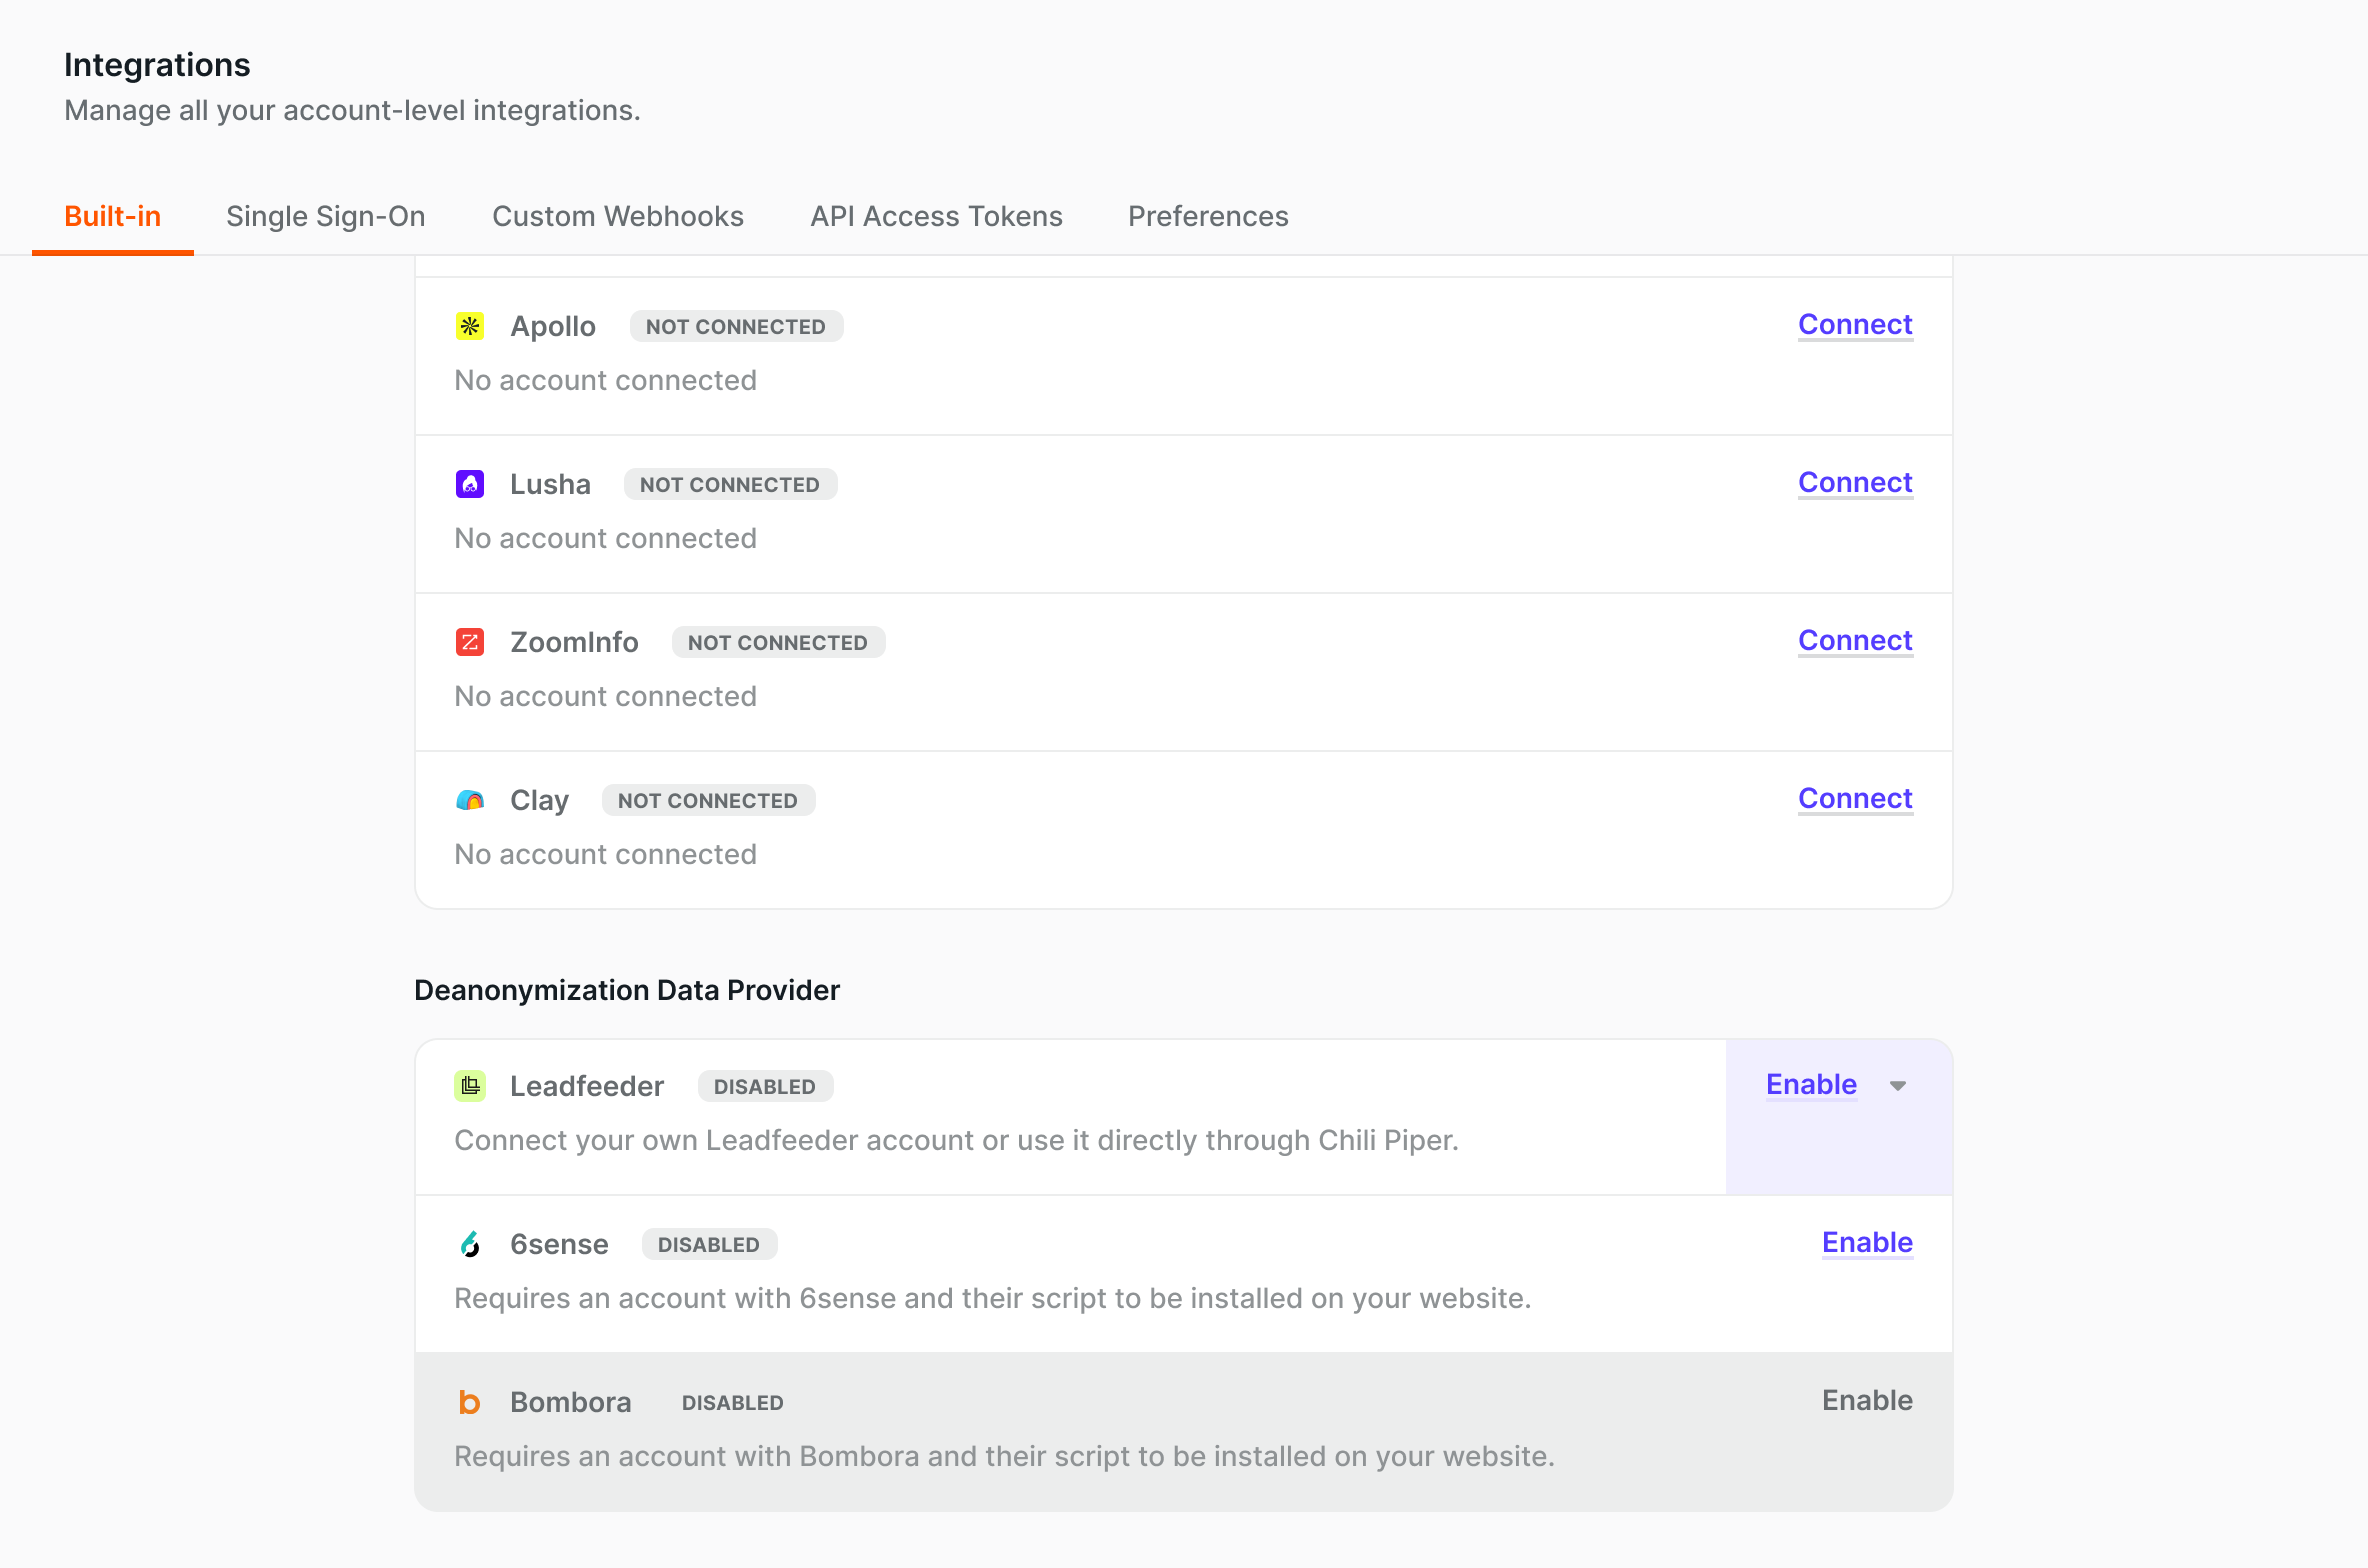
Task: Go to the API Access Tokens tab
Action: [x=936, y=216]
